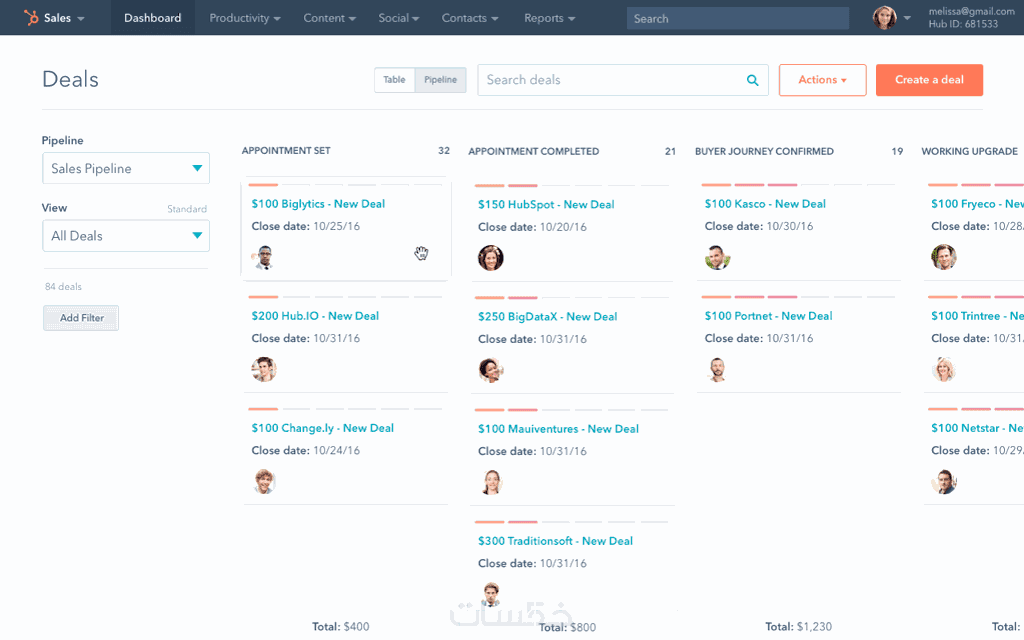The width and height of the screenshot is (1024, 640).
Task: Click the Appointment Set column header
Action: (x=286, y=151)
